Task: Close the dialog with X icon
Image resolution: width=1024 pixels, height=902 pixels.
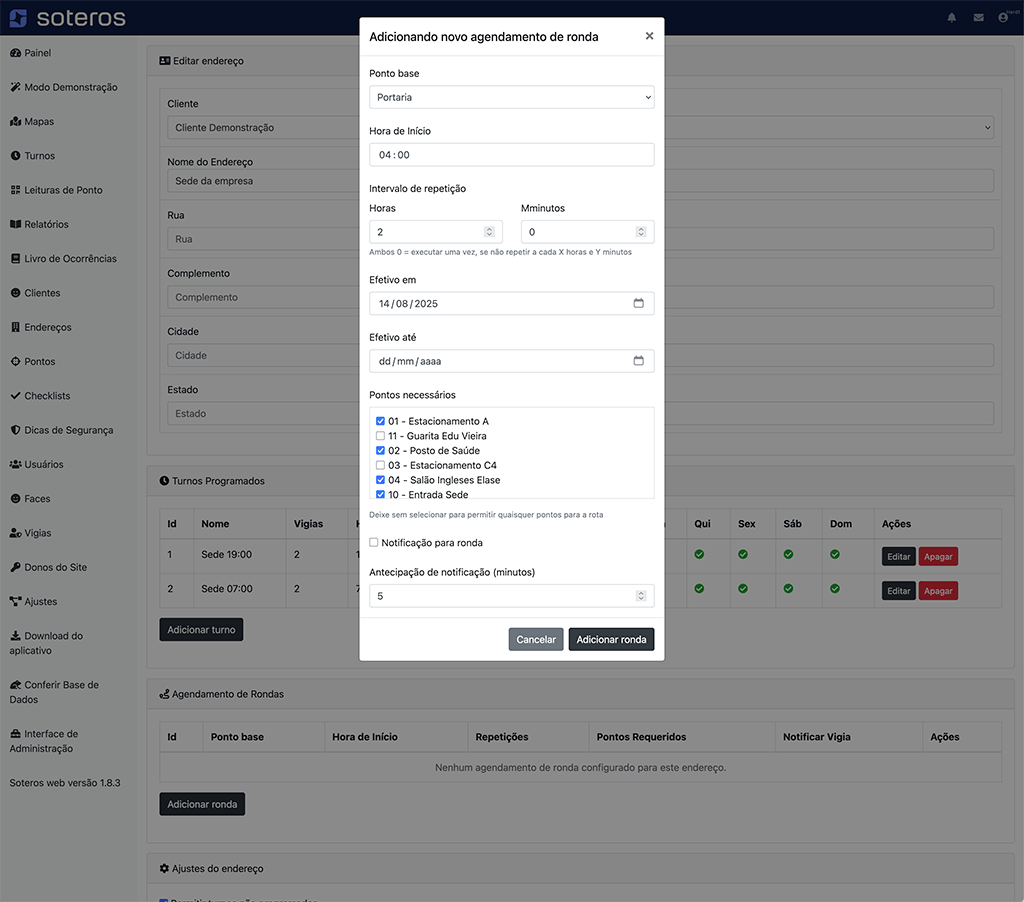Action: pyautogui.click(x=649, y=36)
